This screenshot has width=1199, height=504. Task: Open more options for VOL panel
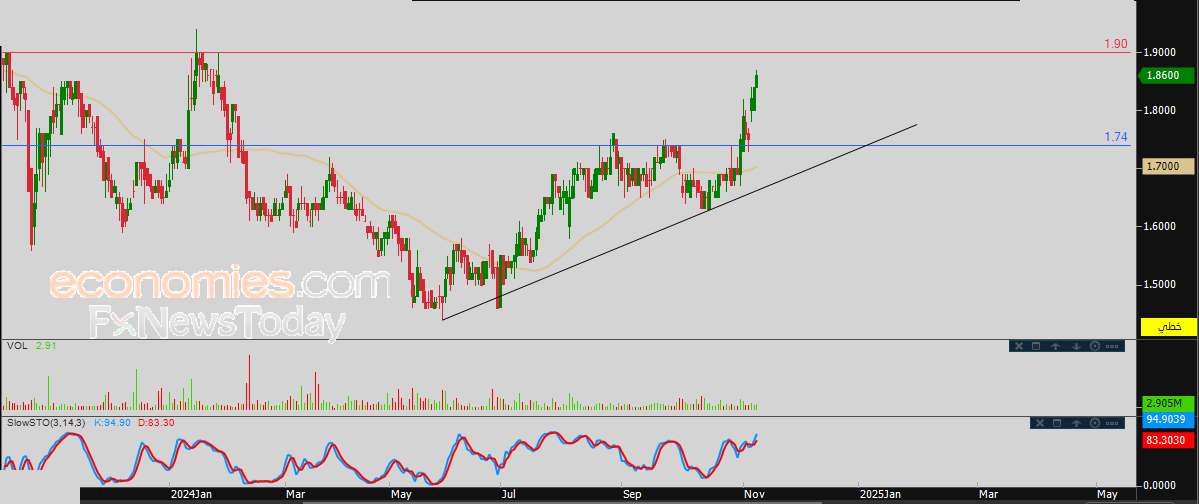[x=1112, y=346]
